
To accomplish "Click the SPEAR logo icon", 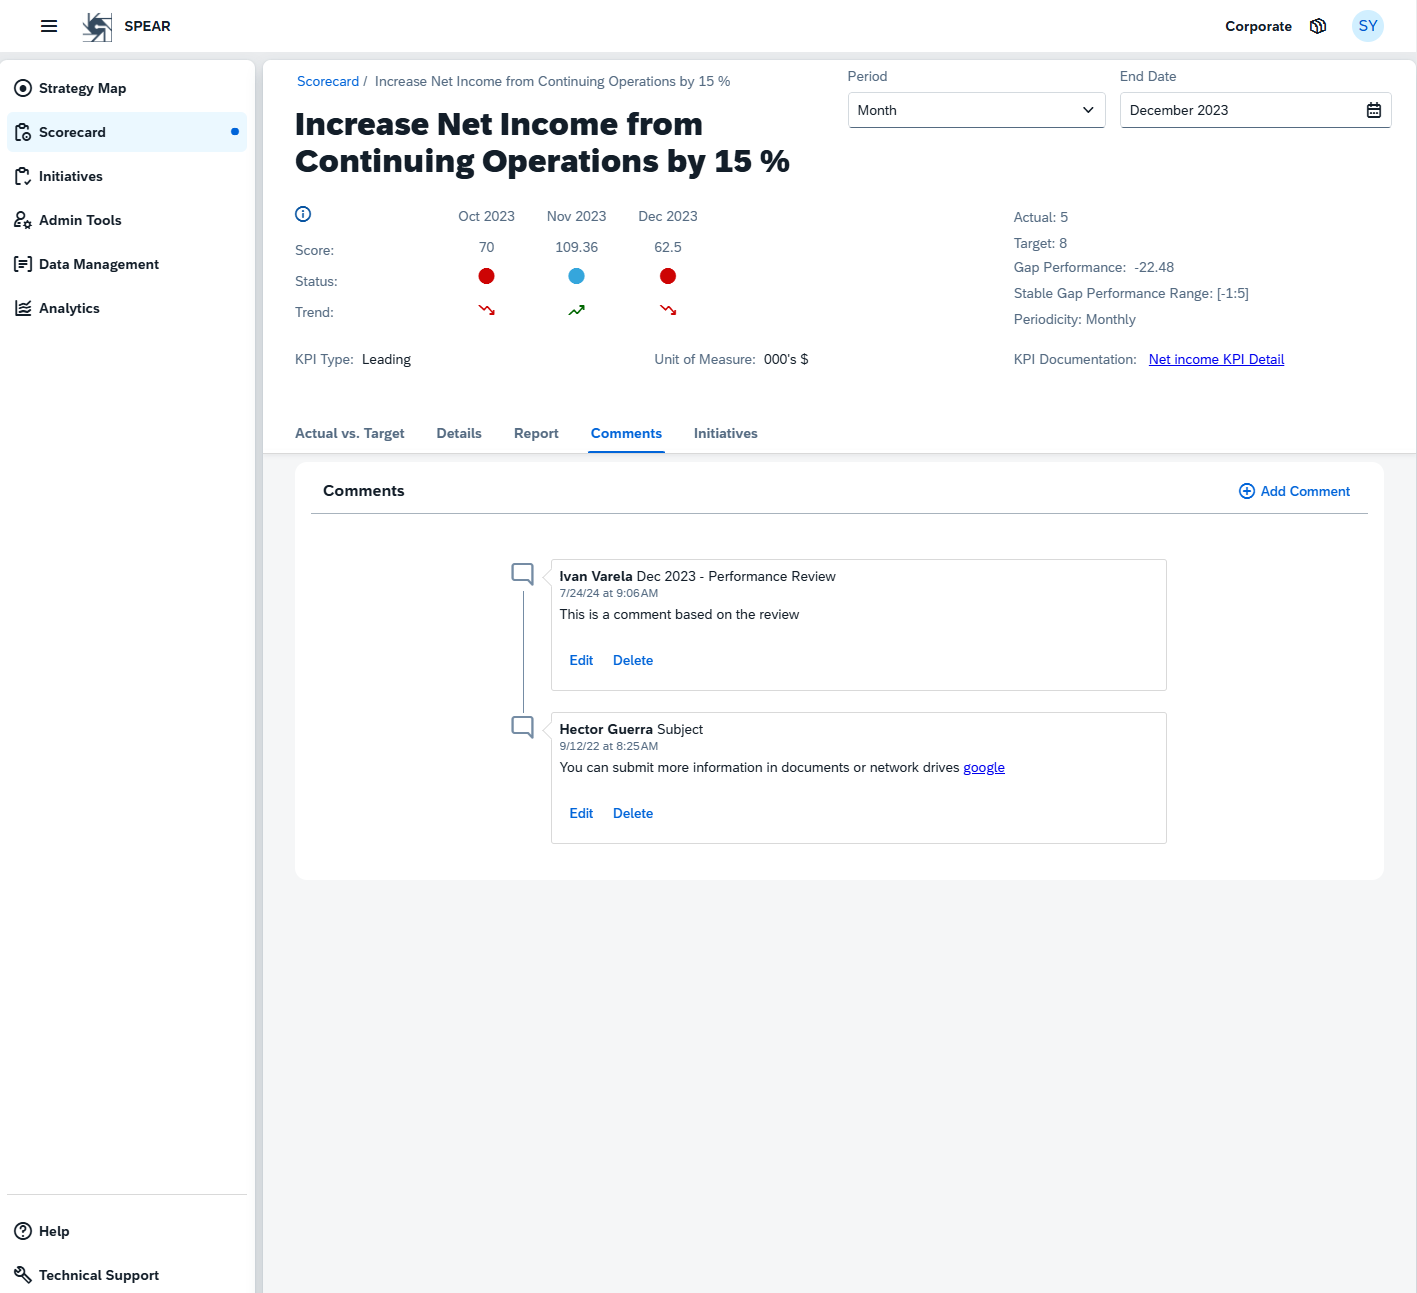I will click(97, 27).
